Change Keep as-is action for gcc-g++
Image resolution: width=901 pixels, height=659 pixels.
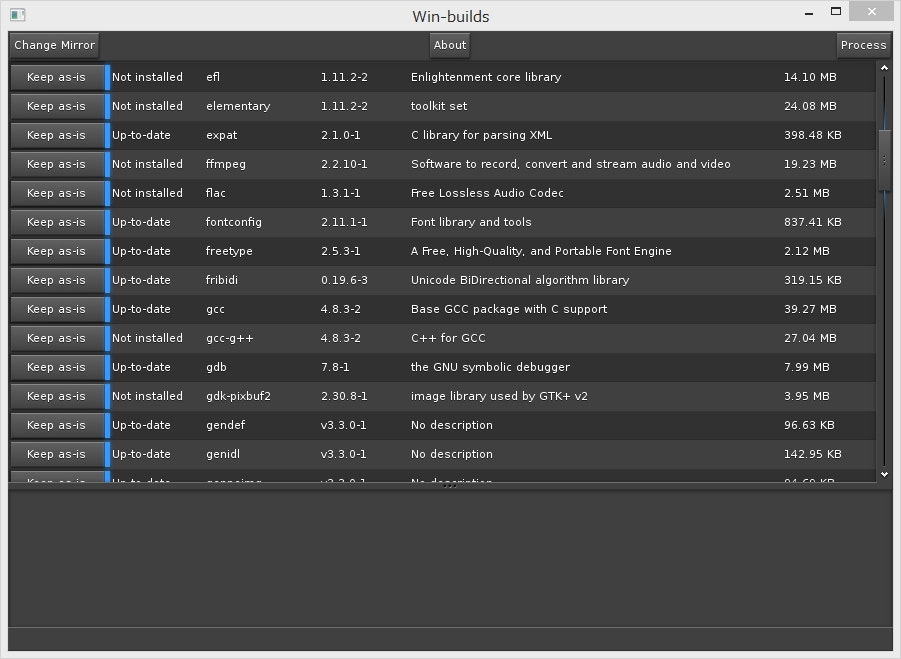pyautogui.click(x=57, y=338)
